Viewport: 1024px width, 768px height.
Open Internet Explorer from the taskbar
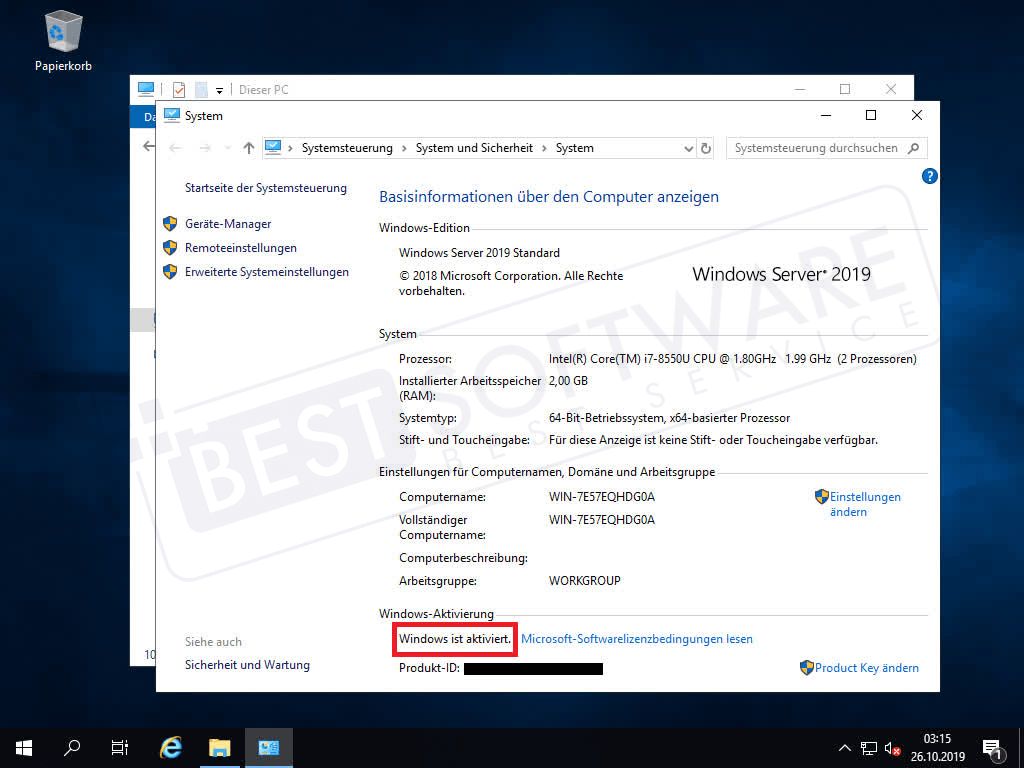click(170, 747)
